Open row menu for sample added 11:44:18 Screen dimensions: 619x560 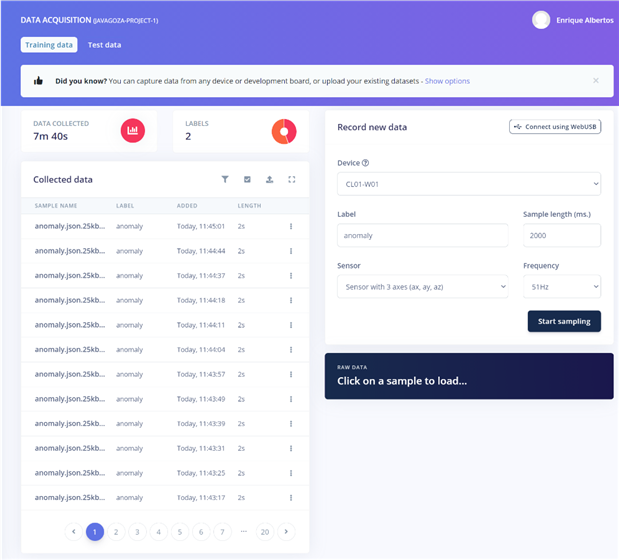[x=291, y=300]
